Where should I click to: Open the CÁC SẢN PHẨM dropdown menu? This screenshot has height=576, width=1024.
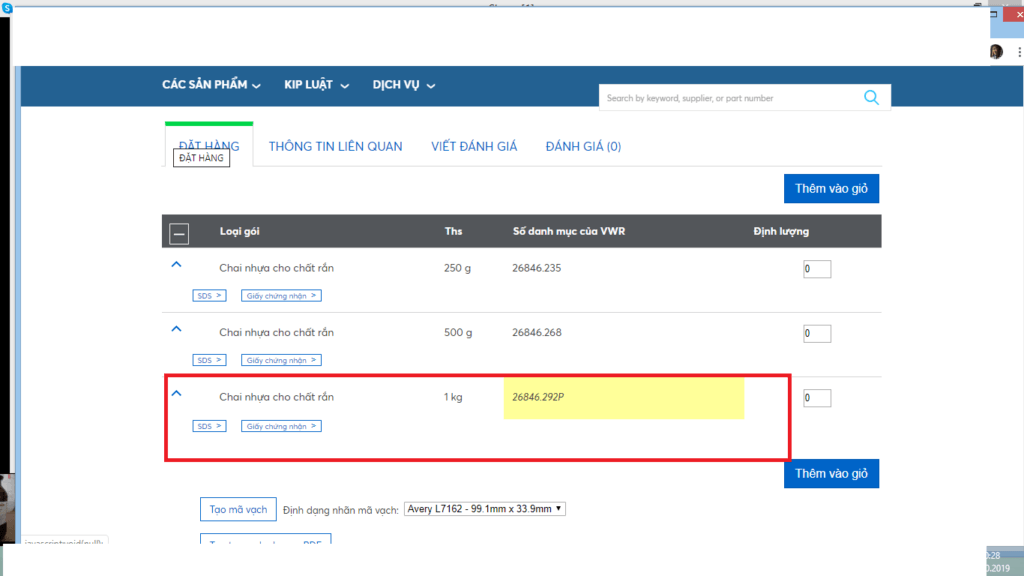point(211,85)
